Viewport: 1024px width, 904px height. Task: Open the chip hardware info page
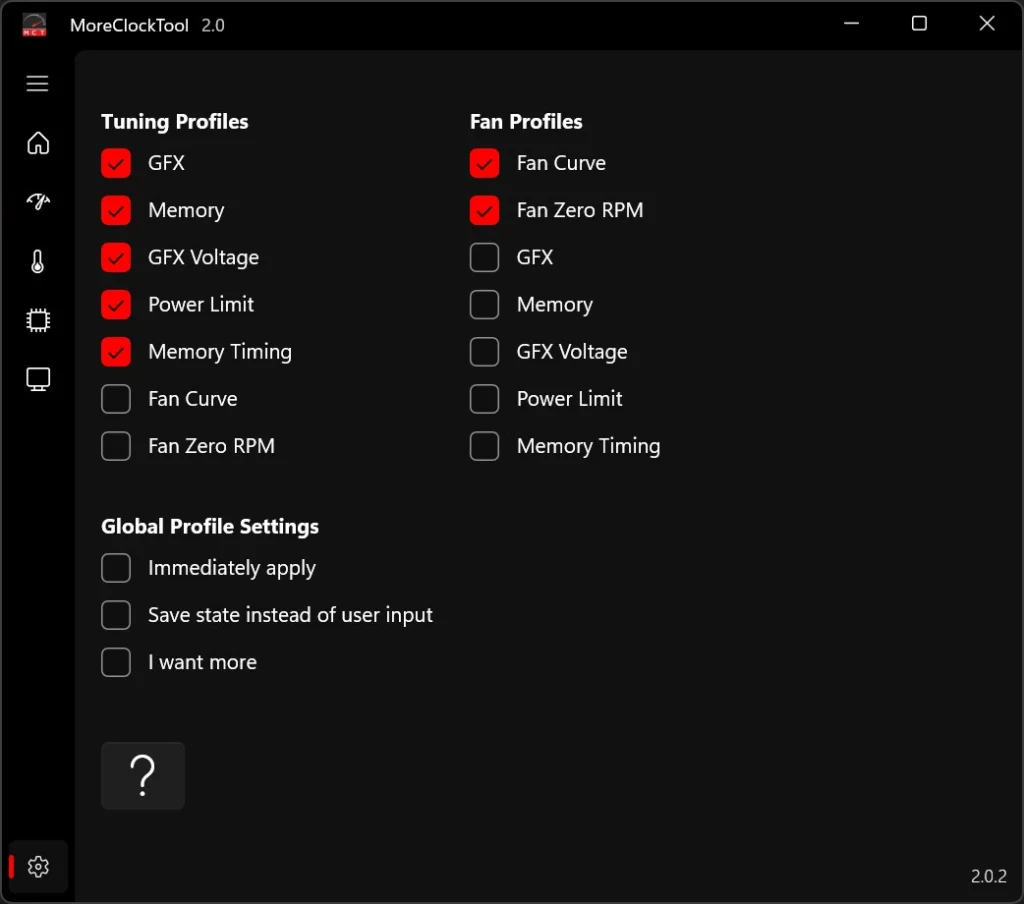[38, 321]
